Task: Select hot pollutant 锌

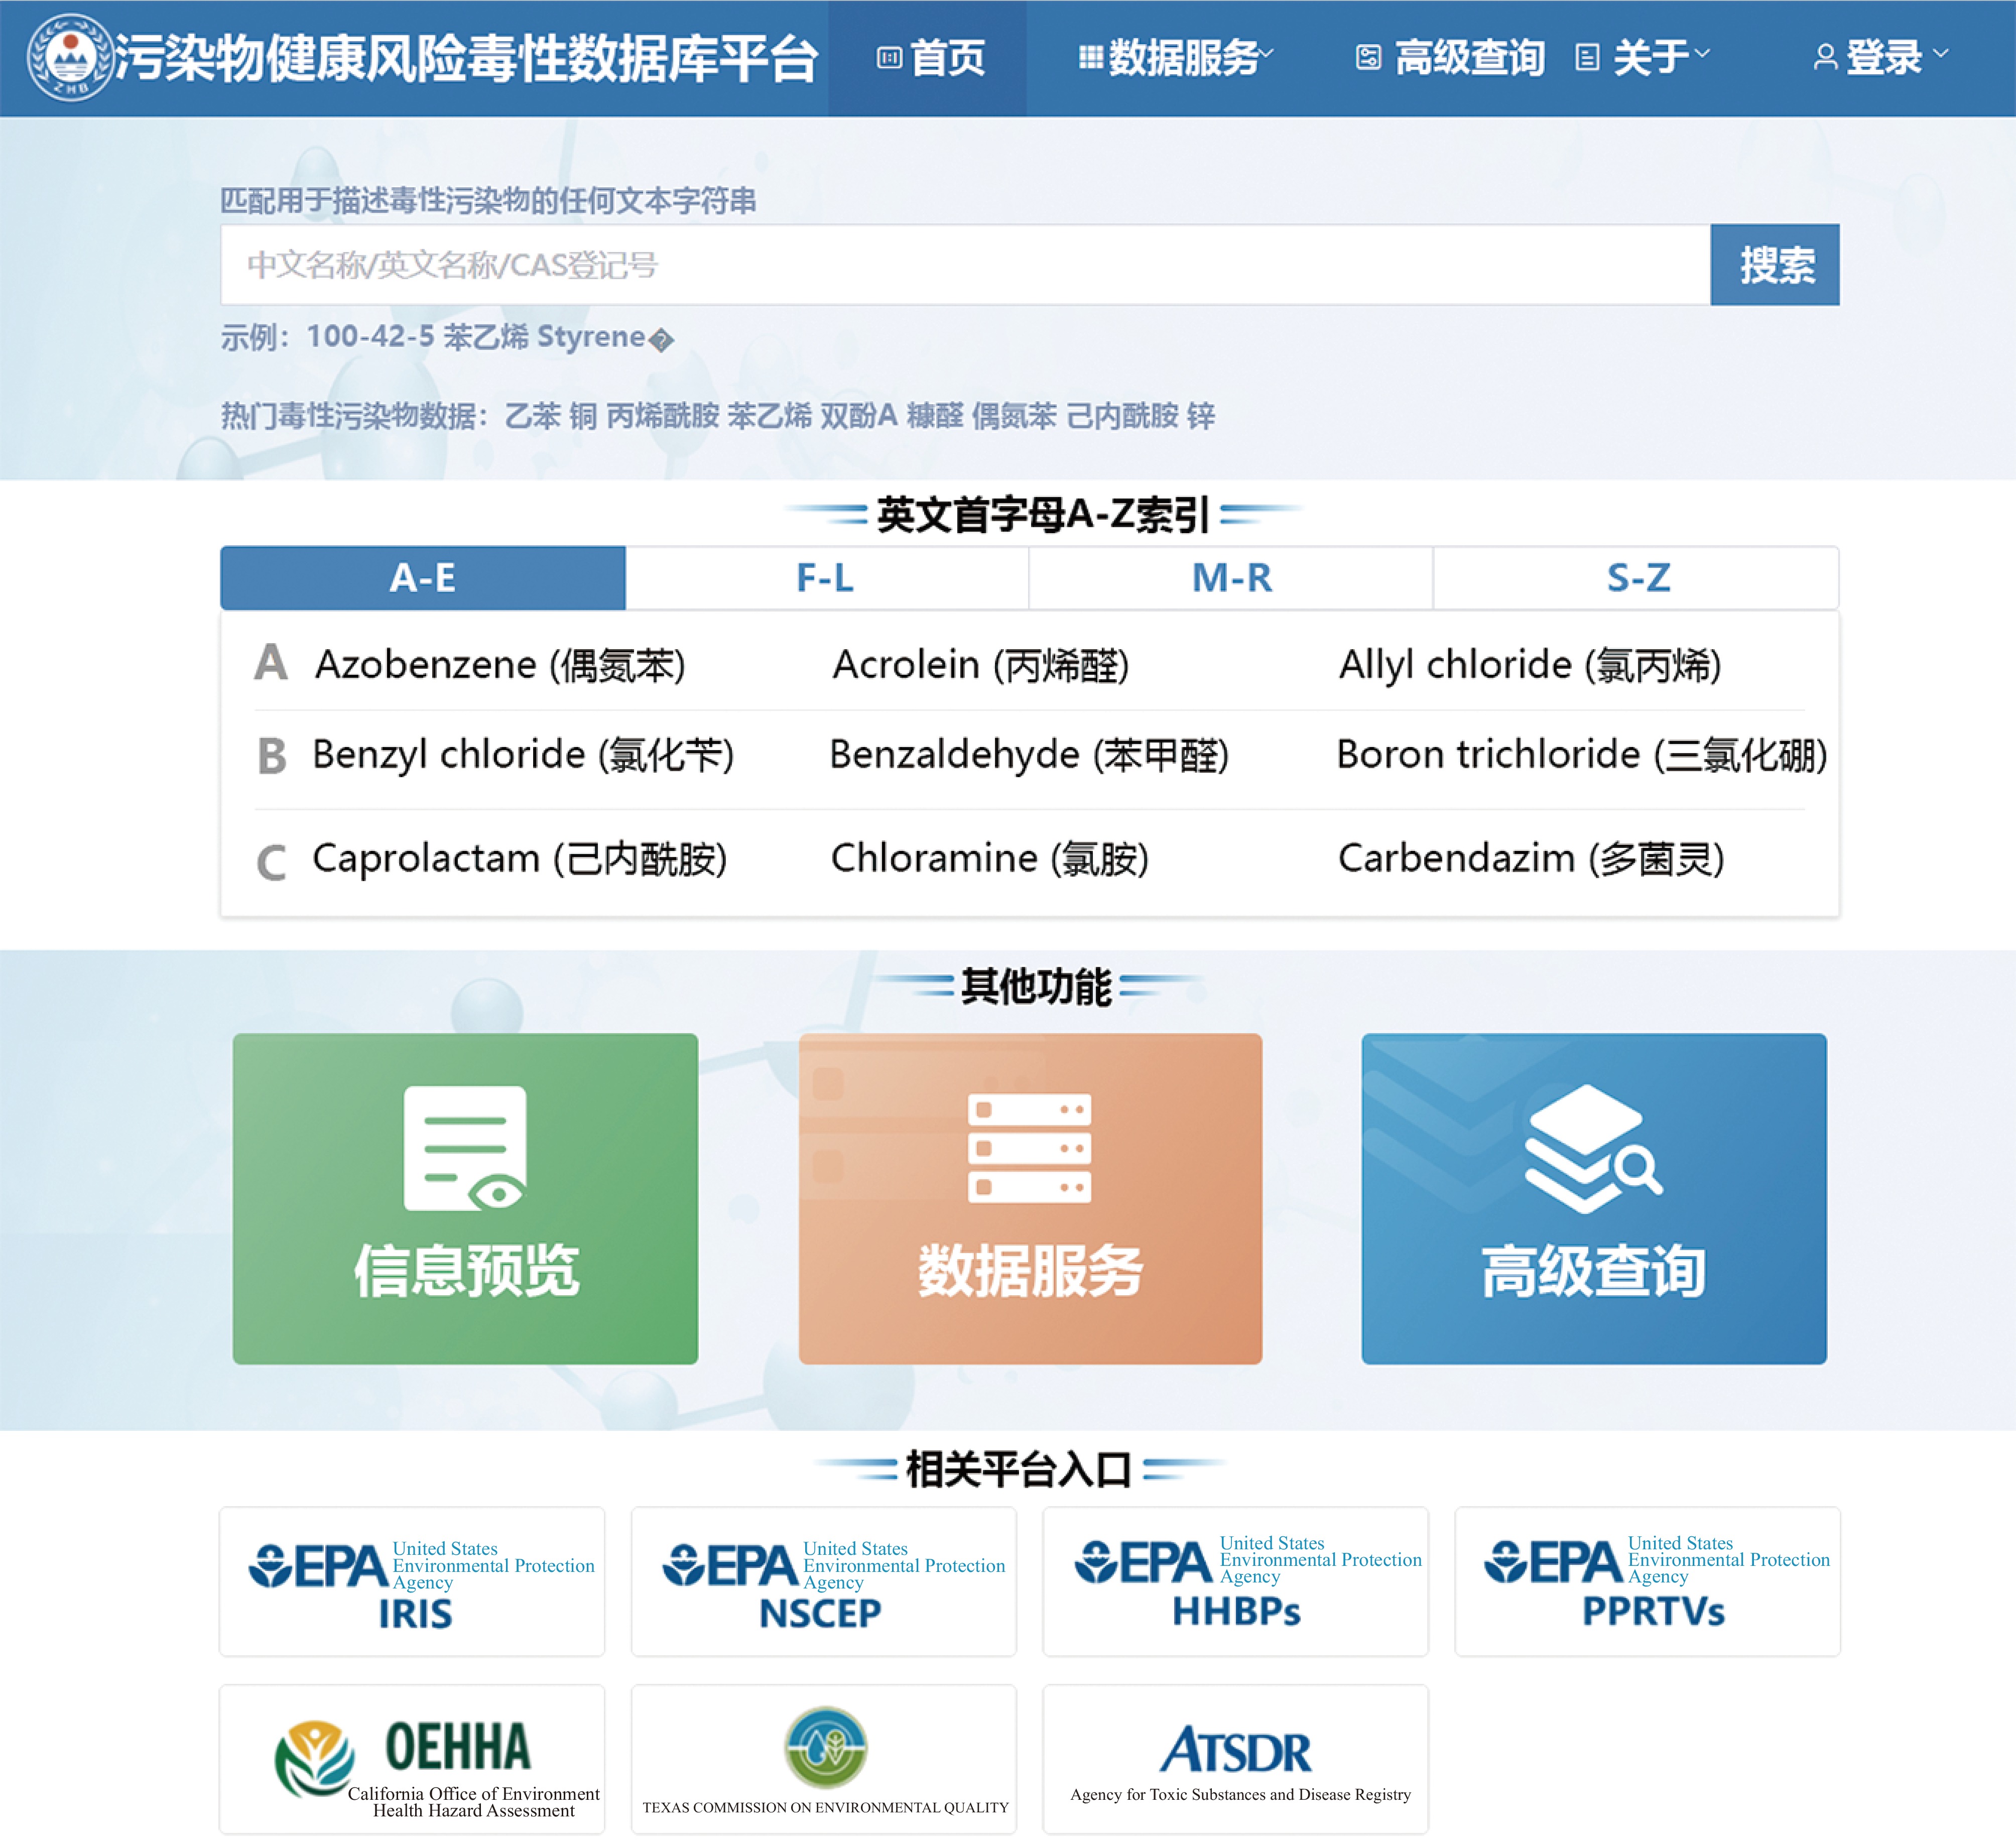Action: pyautogui.click(x=1201, y=415)
